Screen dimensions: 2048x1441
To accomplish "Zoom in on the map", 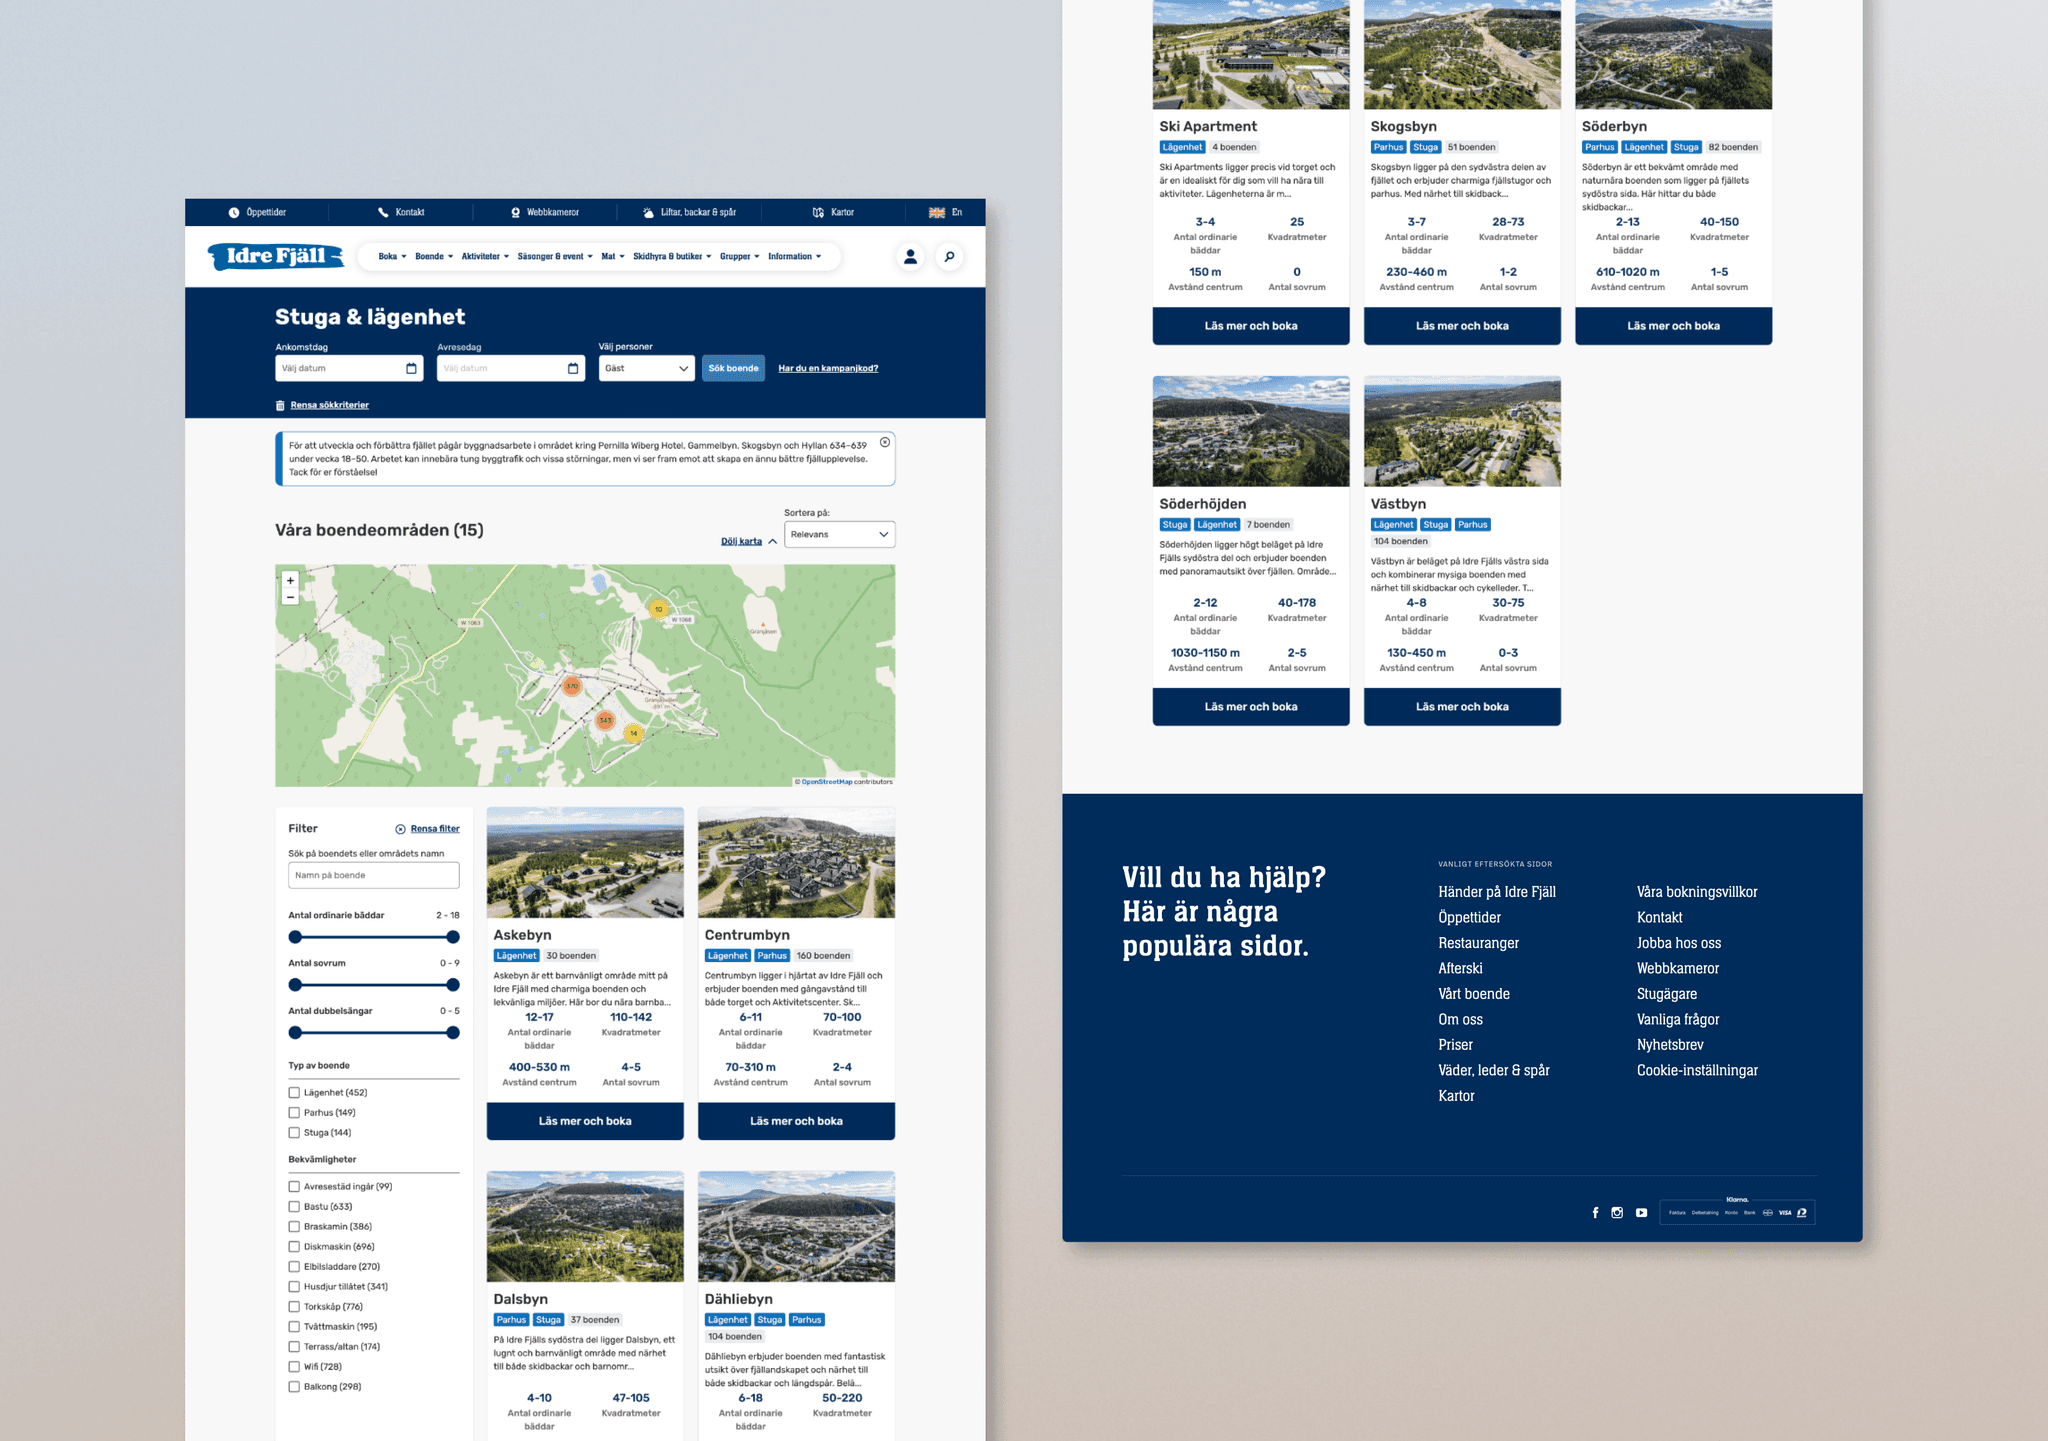I will [x=290, y=581].
